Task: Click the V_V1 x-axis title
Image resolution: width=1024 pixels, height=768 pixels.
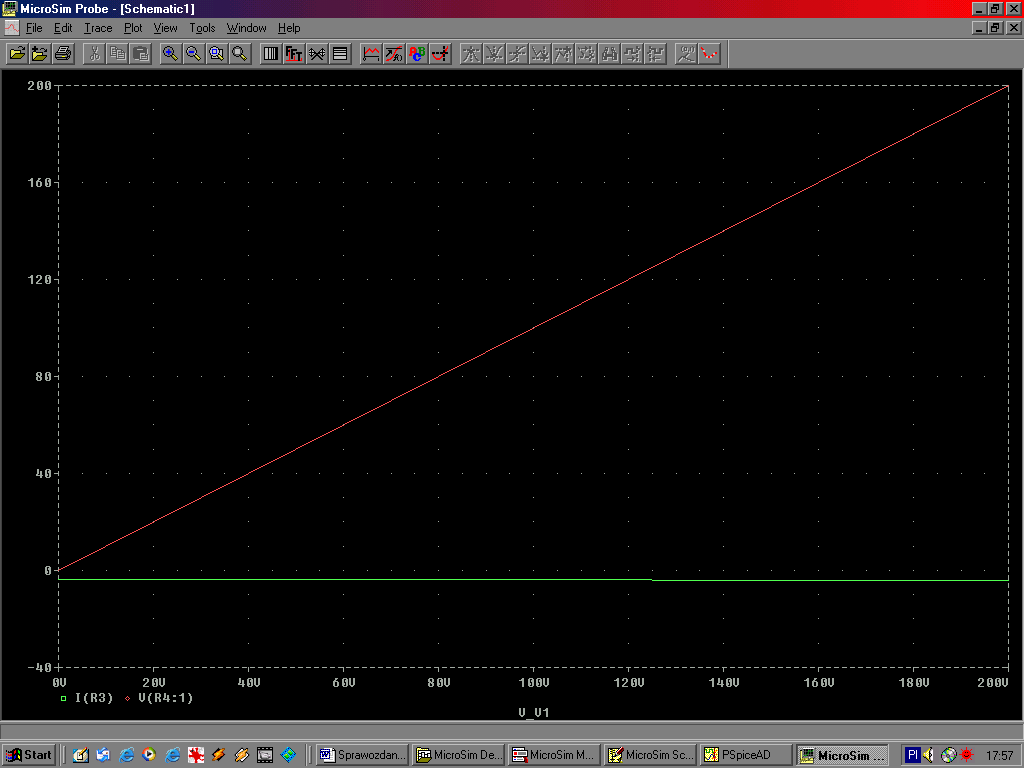Action: pos(533,712)
